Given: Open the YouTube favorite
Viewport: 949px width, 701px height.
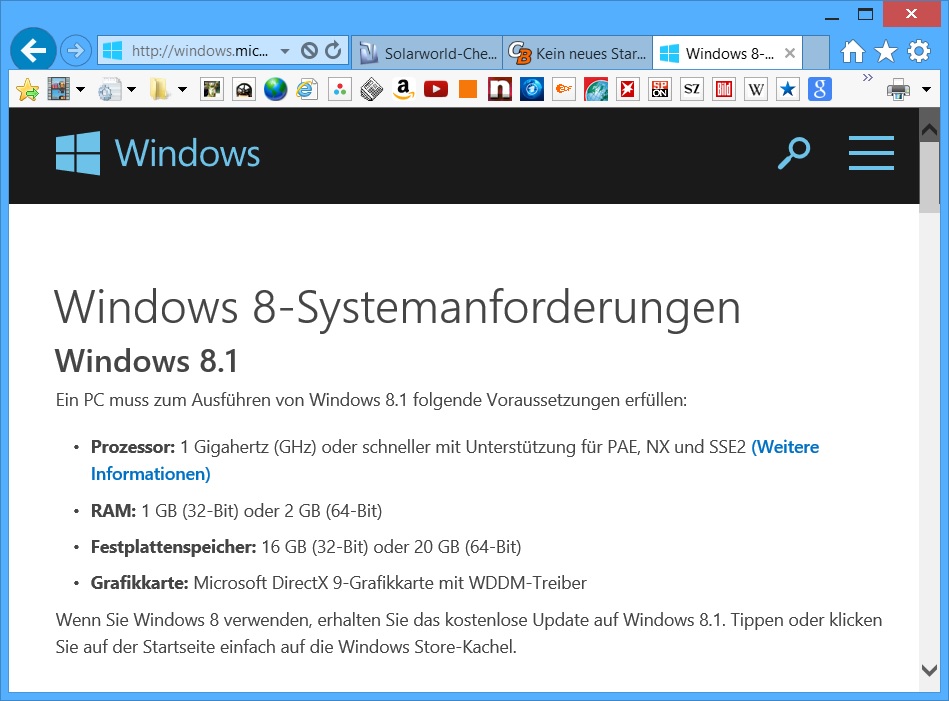Looking at the screenshot, I should (436, 90).
